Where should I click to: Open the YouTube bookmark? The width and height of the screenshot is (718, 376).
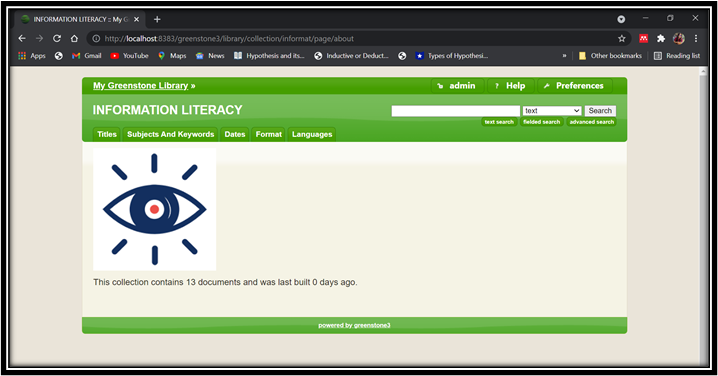(130, 56)
